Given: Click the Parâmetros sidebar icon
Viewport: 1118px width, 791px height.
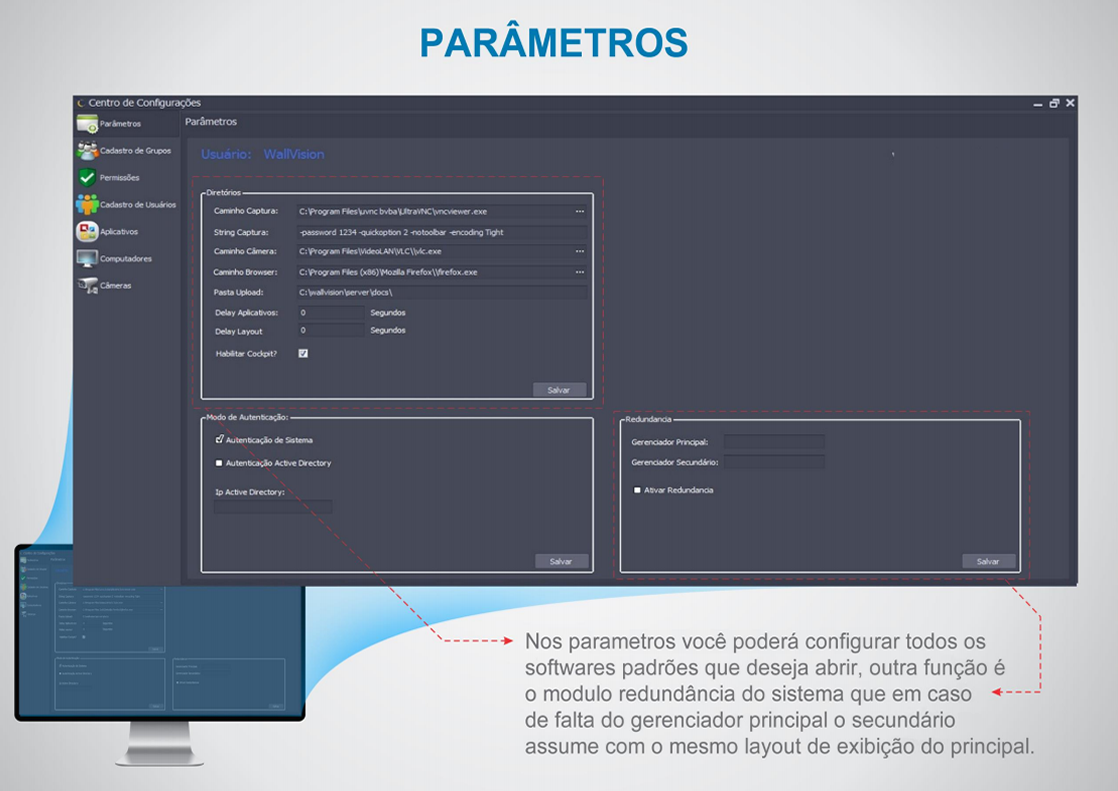Looking at the screenshot, I should coord(87,124).
